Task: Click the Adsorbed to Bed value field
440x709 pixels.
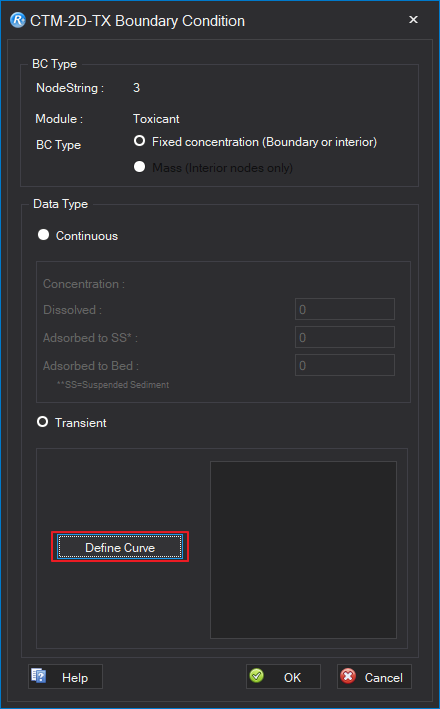Action: point(345,365)
